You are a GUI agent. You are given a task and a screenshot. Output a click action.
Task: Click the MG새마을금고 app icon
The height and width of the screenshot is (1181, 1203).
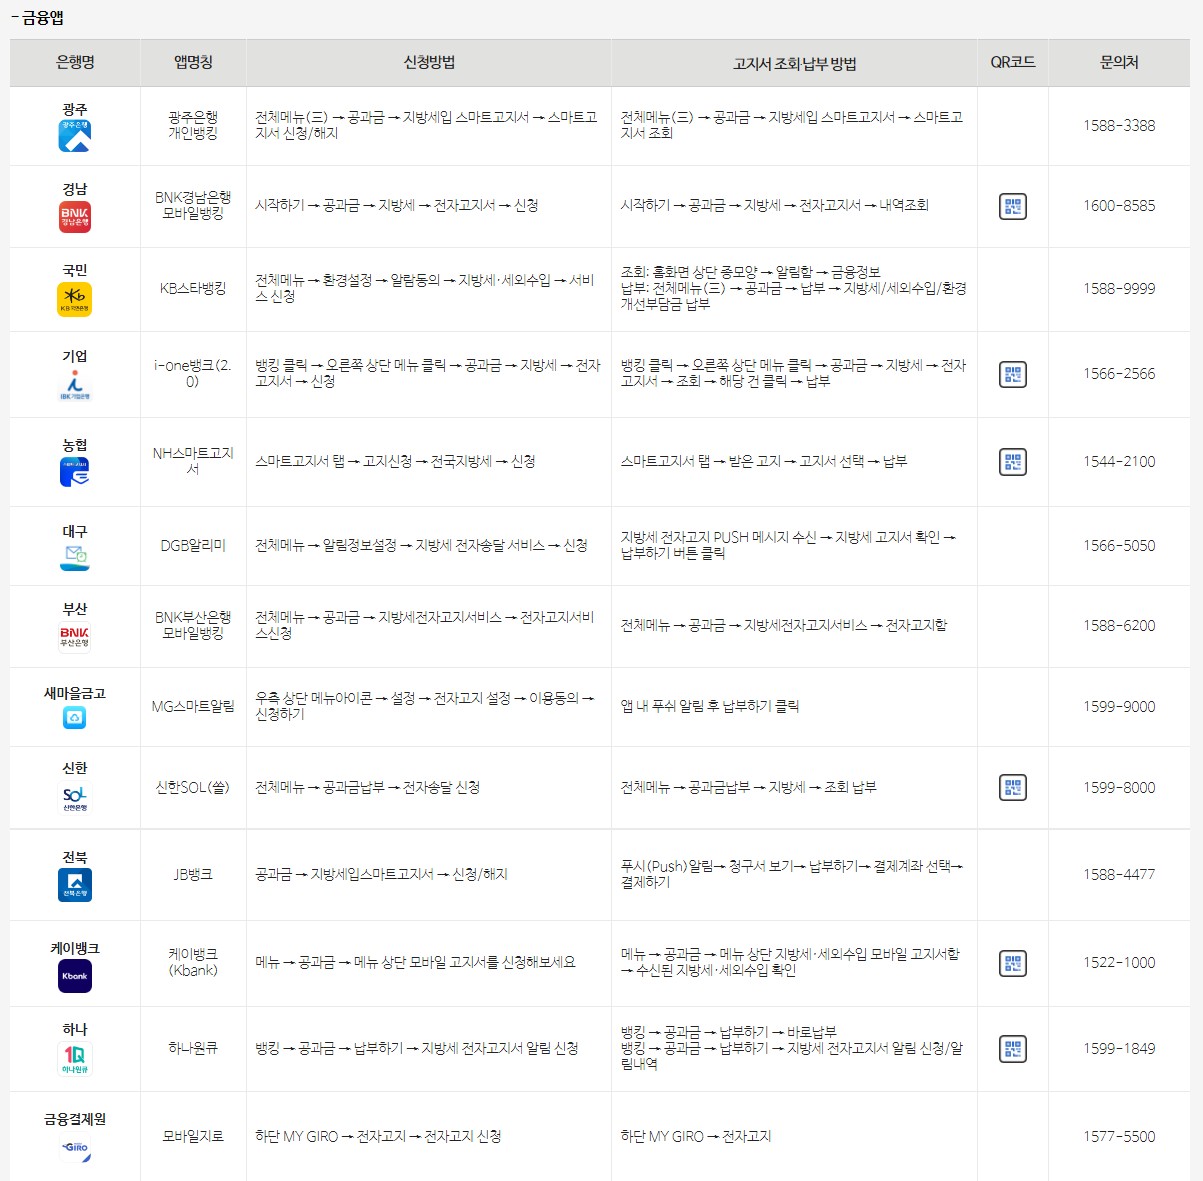(x=74, y=717)
